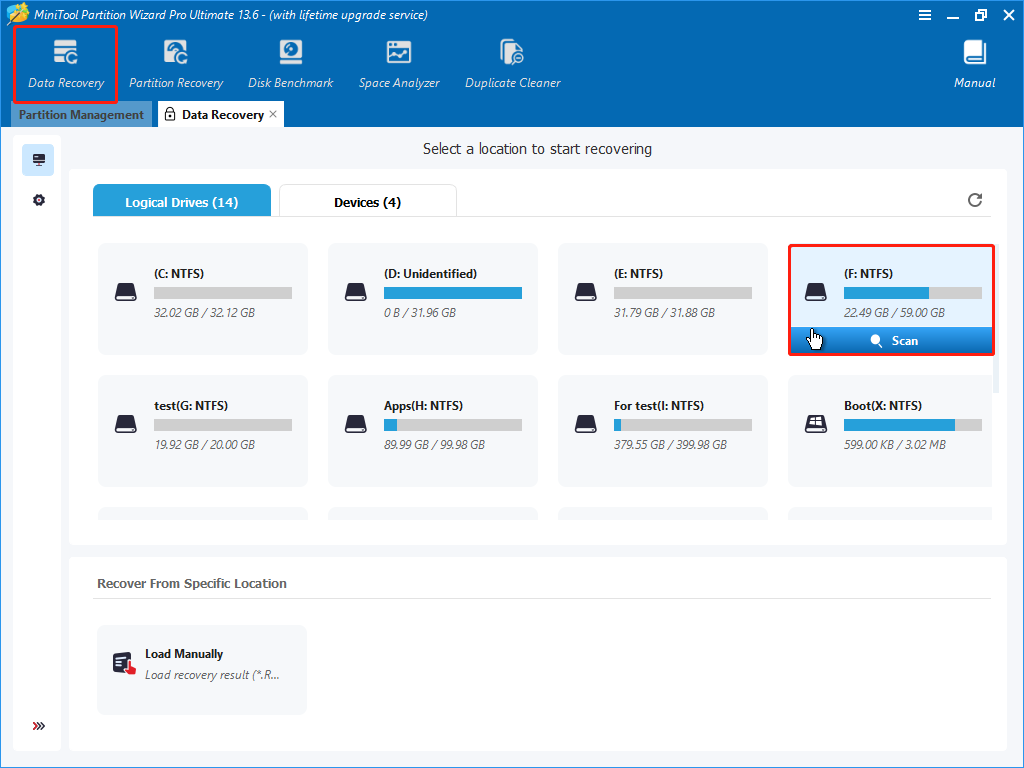
Task: Click the Apps(H:) drive usage bar
Action: 453,425
